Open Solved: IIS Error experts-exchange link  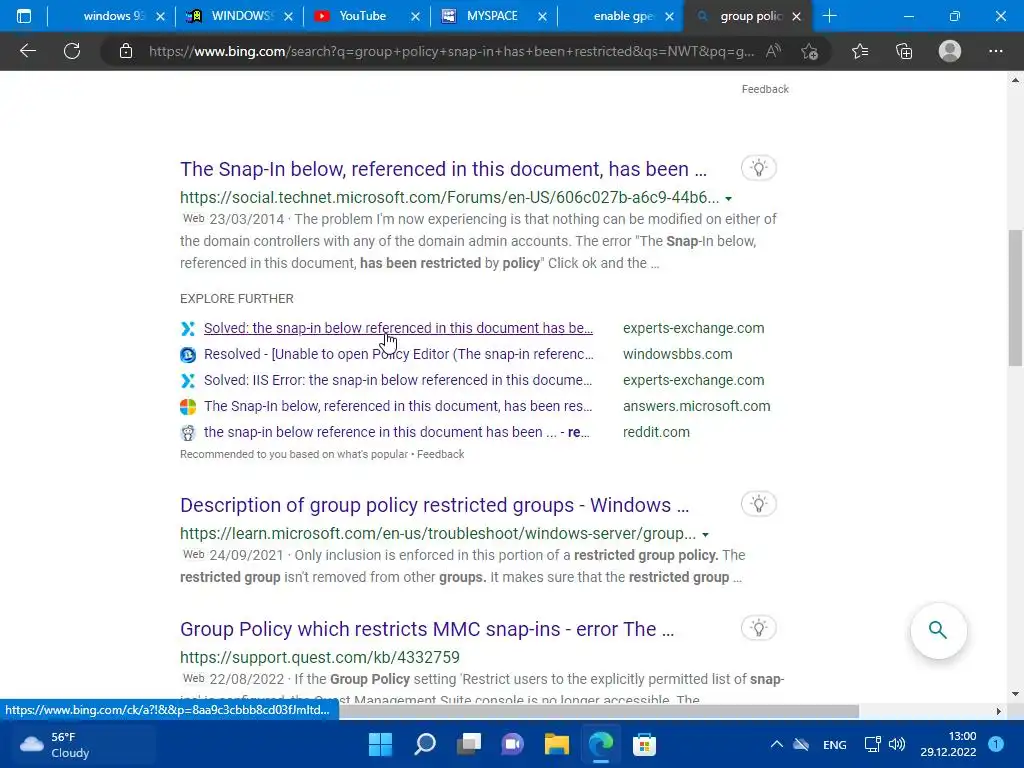click(398, 380)
